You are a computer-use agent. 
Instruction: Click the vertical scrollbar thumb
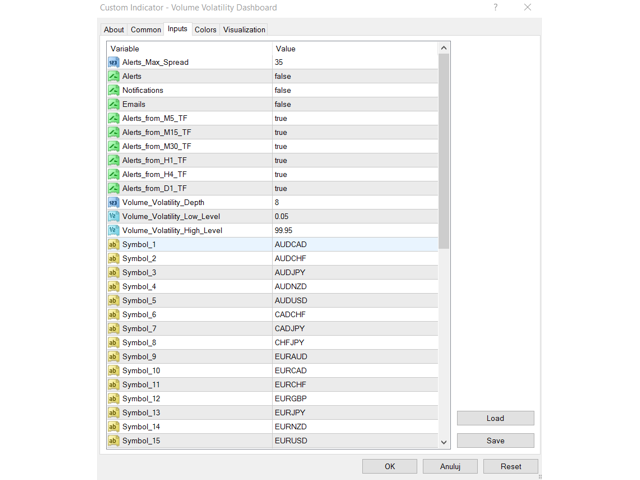point(444,151)
